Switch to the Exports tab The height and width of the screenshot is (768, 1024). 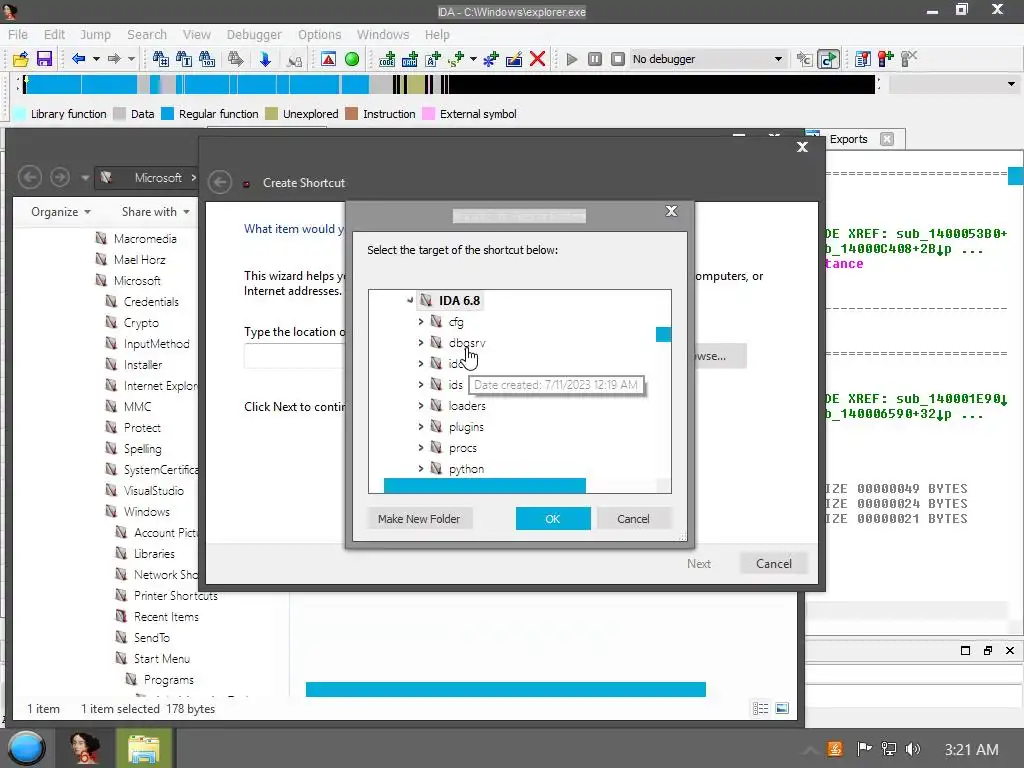(848, 139)
